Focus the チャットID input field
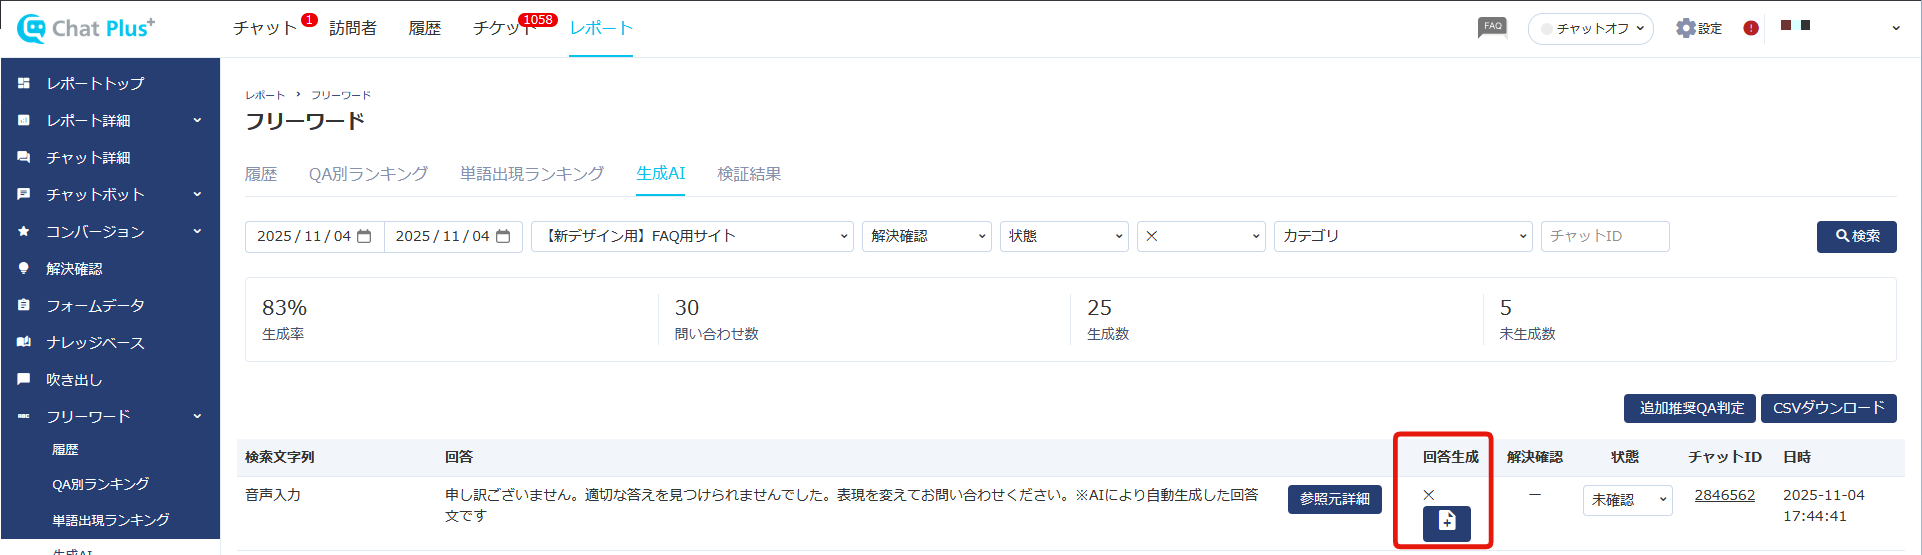The width and height of the screenshot is (1922, 555). (x=1604, y=237)
